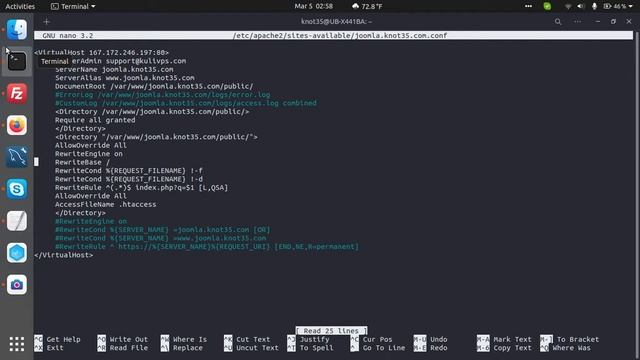Click the ServerAlias www.joomla.knot35.com line
This screenshot has height=360, width=640.
pos(124,78)
